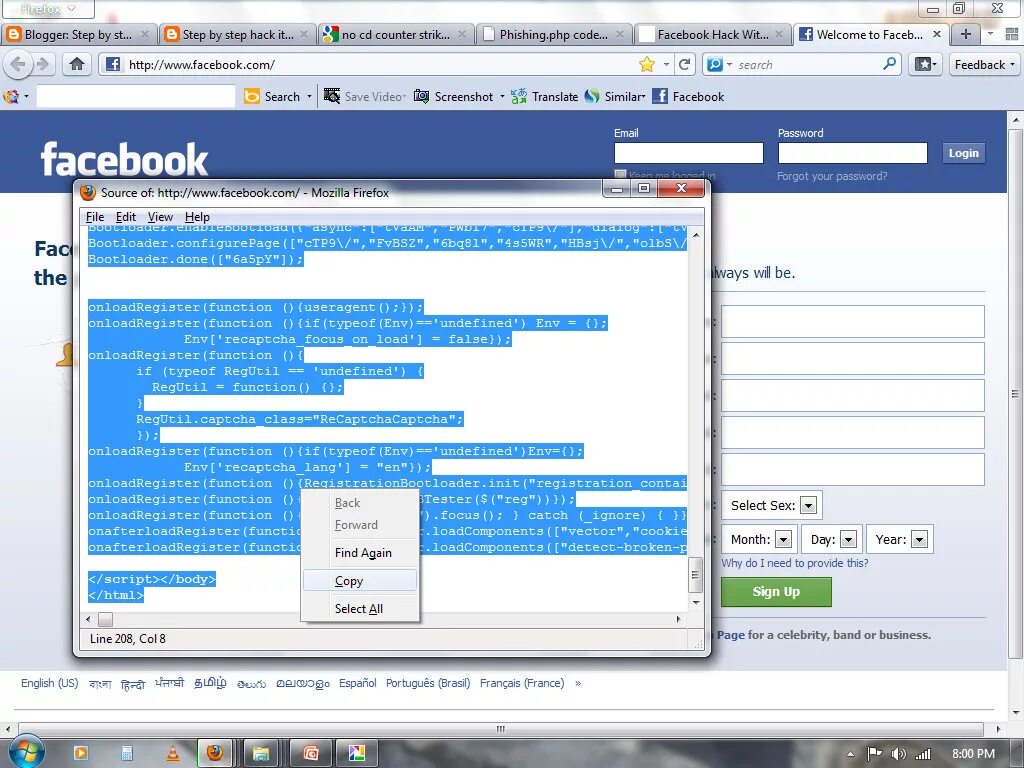Image resolution: width=1024 pixels, height=768 pixels.
Task: Click the Firefox forward arrow button
Action: coord(43,64)
